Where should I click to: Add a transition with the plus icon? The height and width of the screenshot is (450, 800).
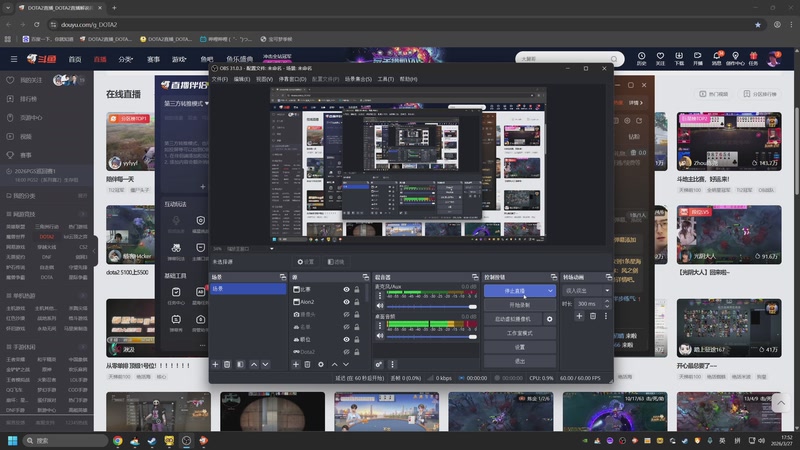click(x=579, y=316)
